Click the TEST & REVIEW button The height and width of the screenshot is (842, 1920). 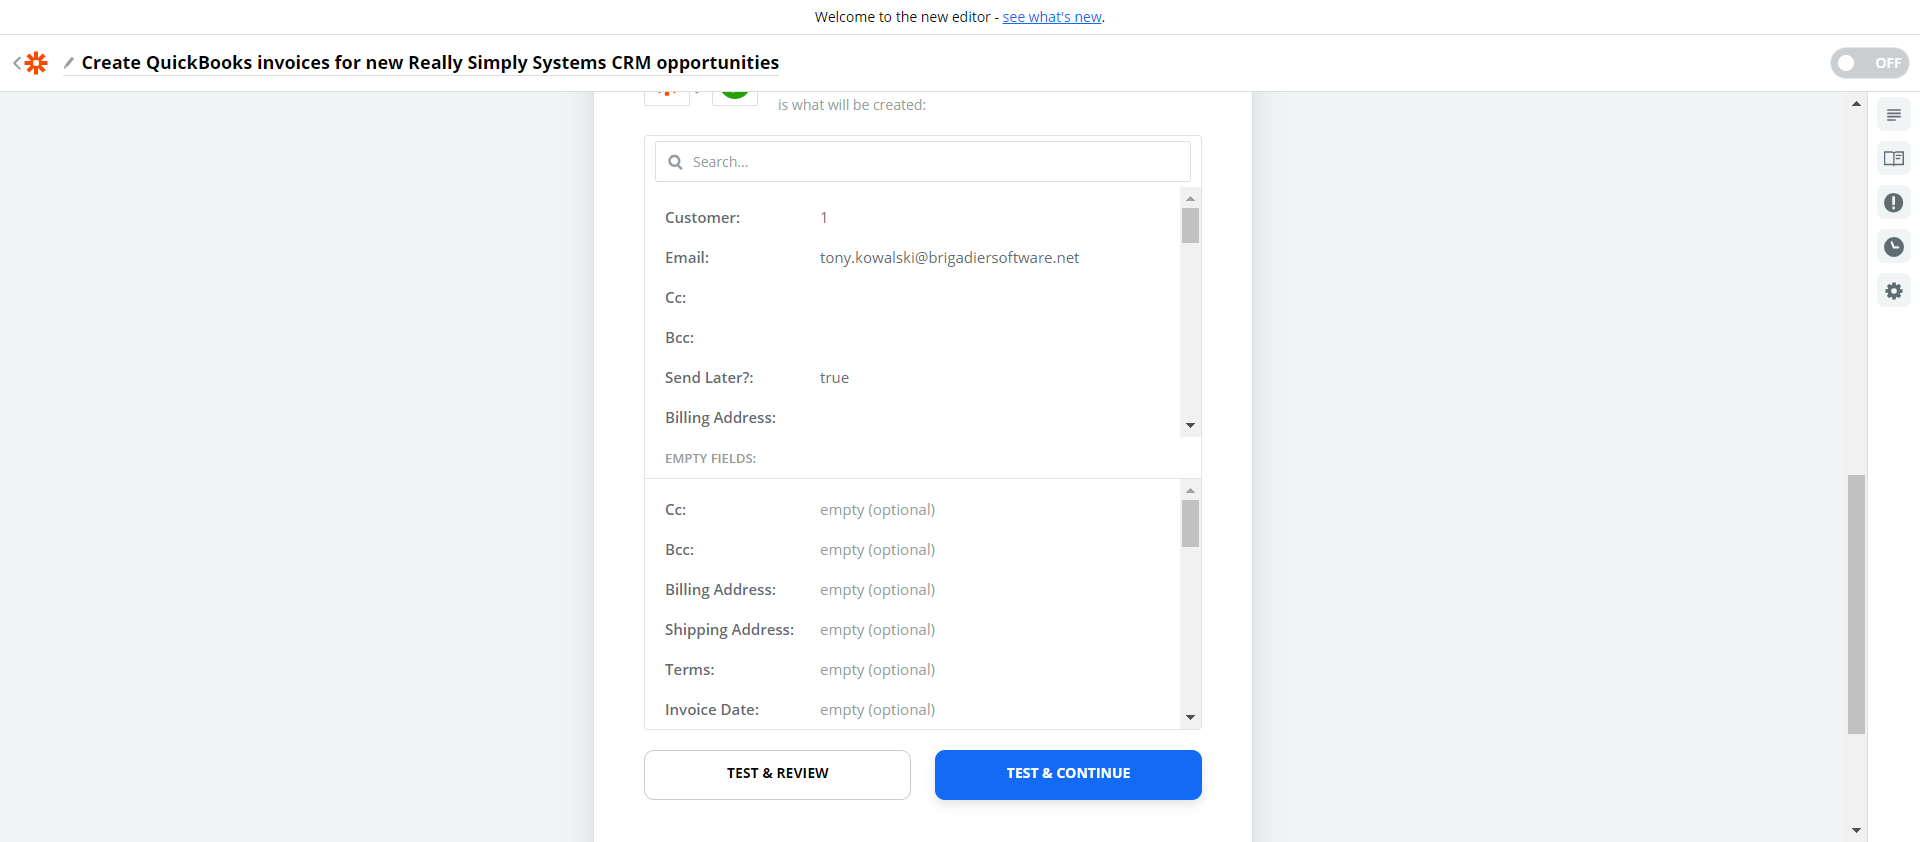[777, 774]
